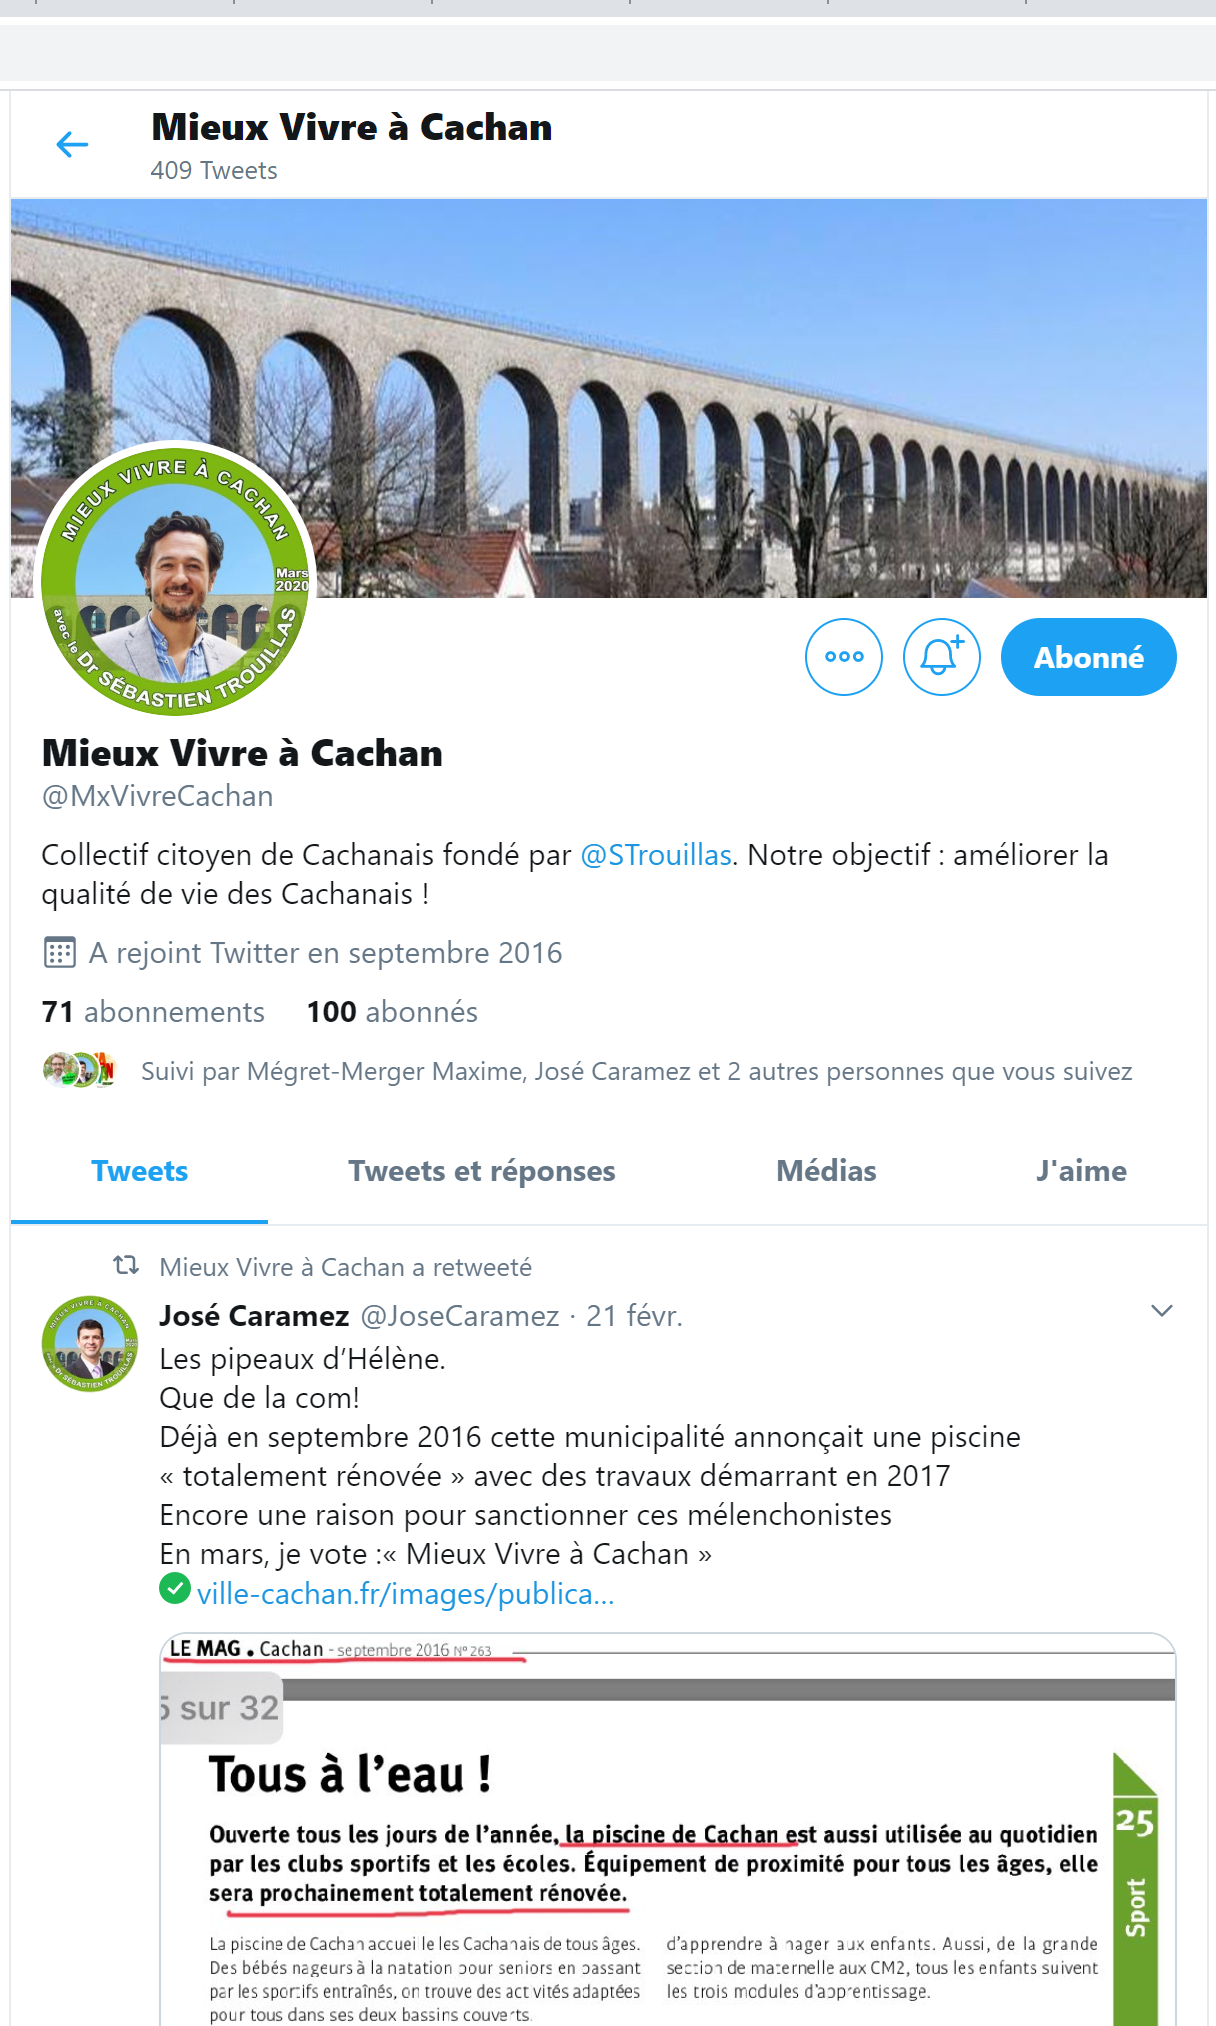Switch to Tweets et réponses tab
Screen dimensions: 1216x2026
(x=481, y=1171)
